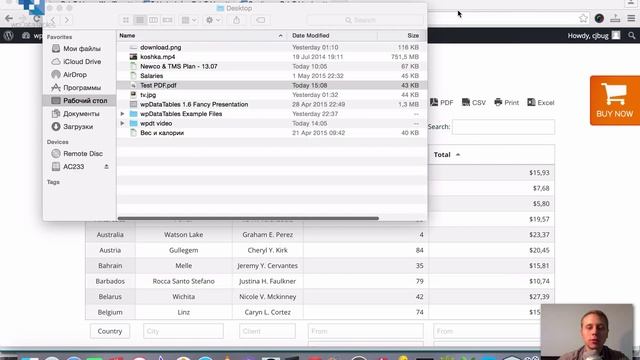Print the table
This screenshot has height=360, width=640.
pos(507,102)
